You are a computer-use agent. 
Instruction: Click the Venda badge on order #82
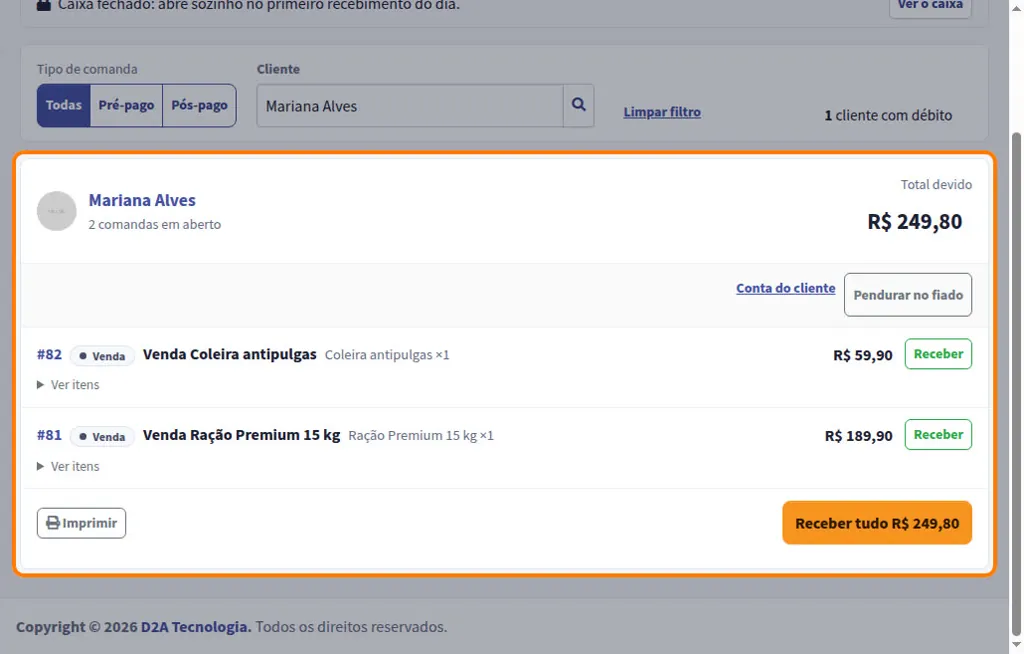pos(102,356)
